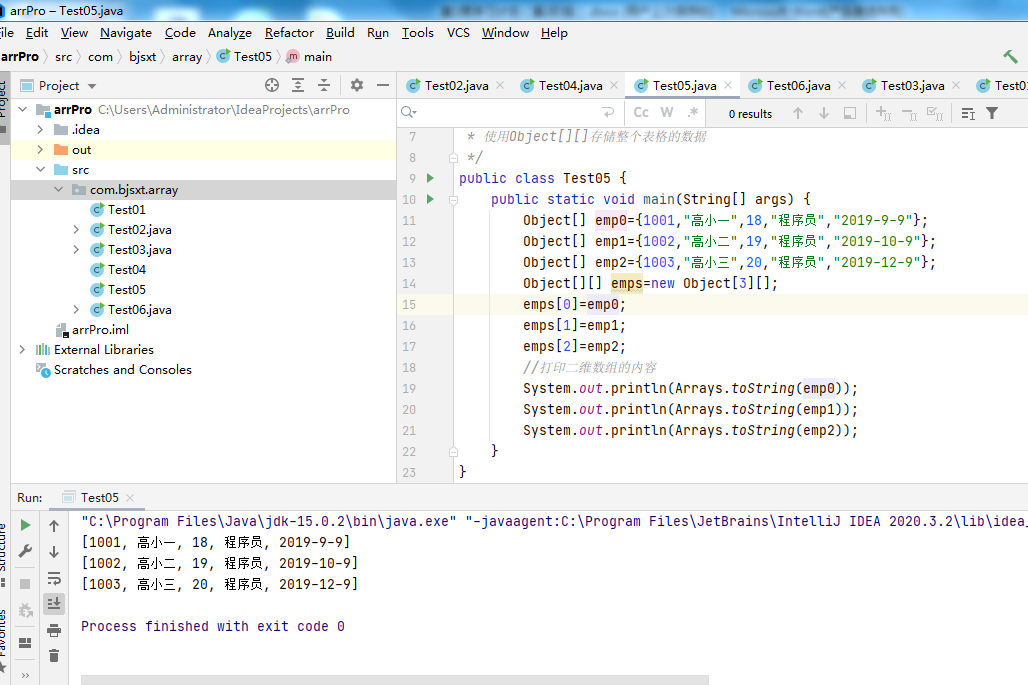1028x685 pixels.
Task: Select Test04 in project tree
Action: [x=127, y=269]
